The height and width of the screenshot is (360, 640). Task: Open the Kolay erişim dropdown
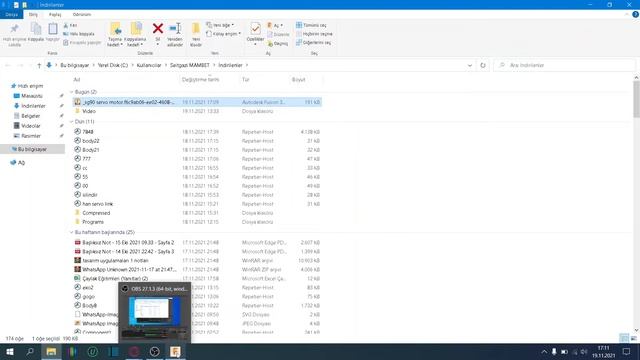223,34
